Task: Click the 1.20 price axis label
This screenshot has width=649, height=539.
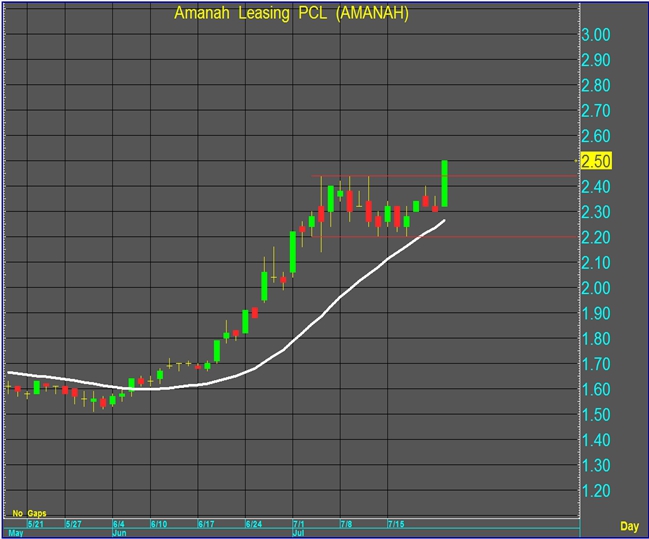Action: pyautogui.click(x=596, y=491)
